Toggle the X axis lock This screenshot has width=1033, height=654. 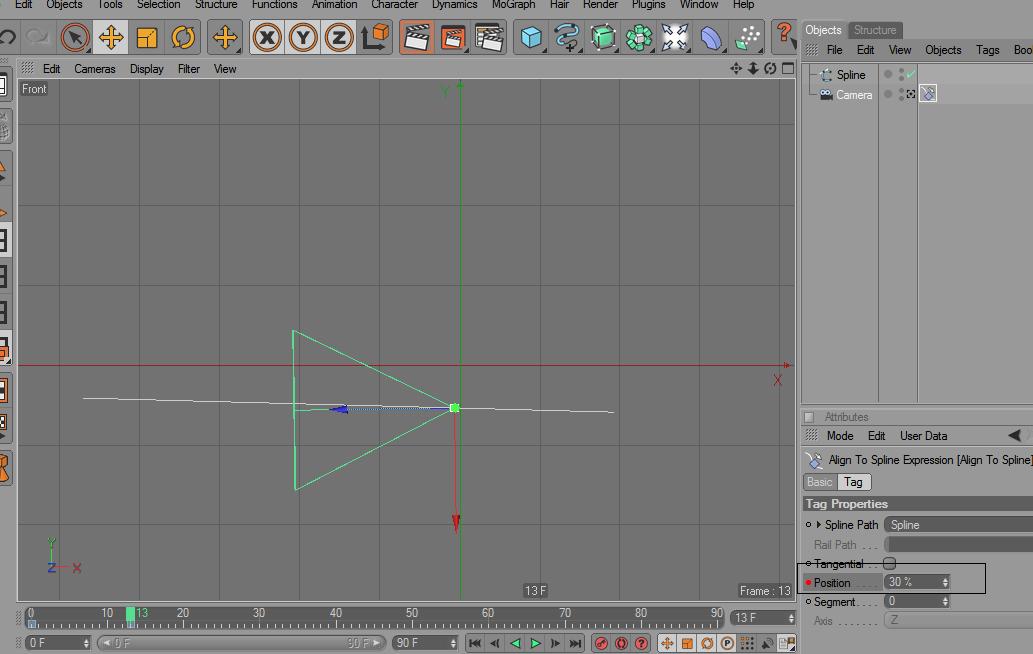pos(267,38)
